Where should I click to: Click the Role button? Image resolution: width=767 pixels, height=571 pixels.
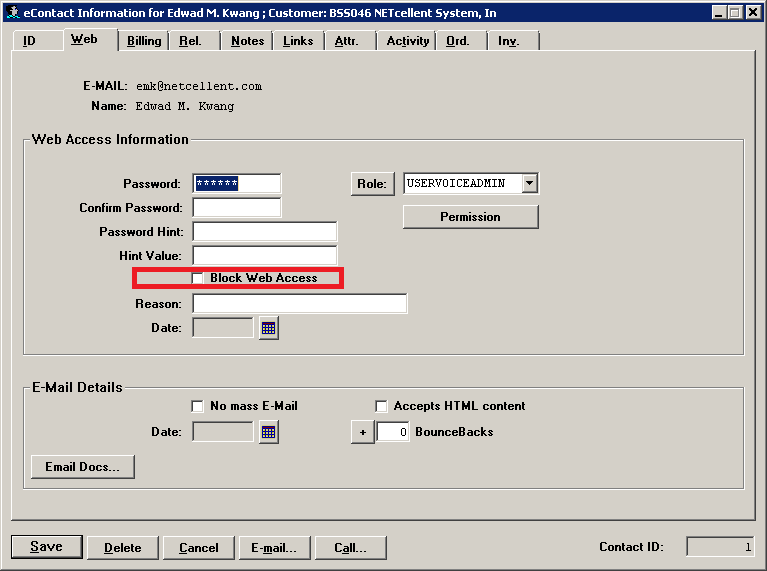pyautogui.click(x=372, y=184)
